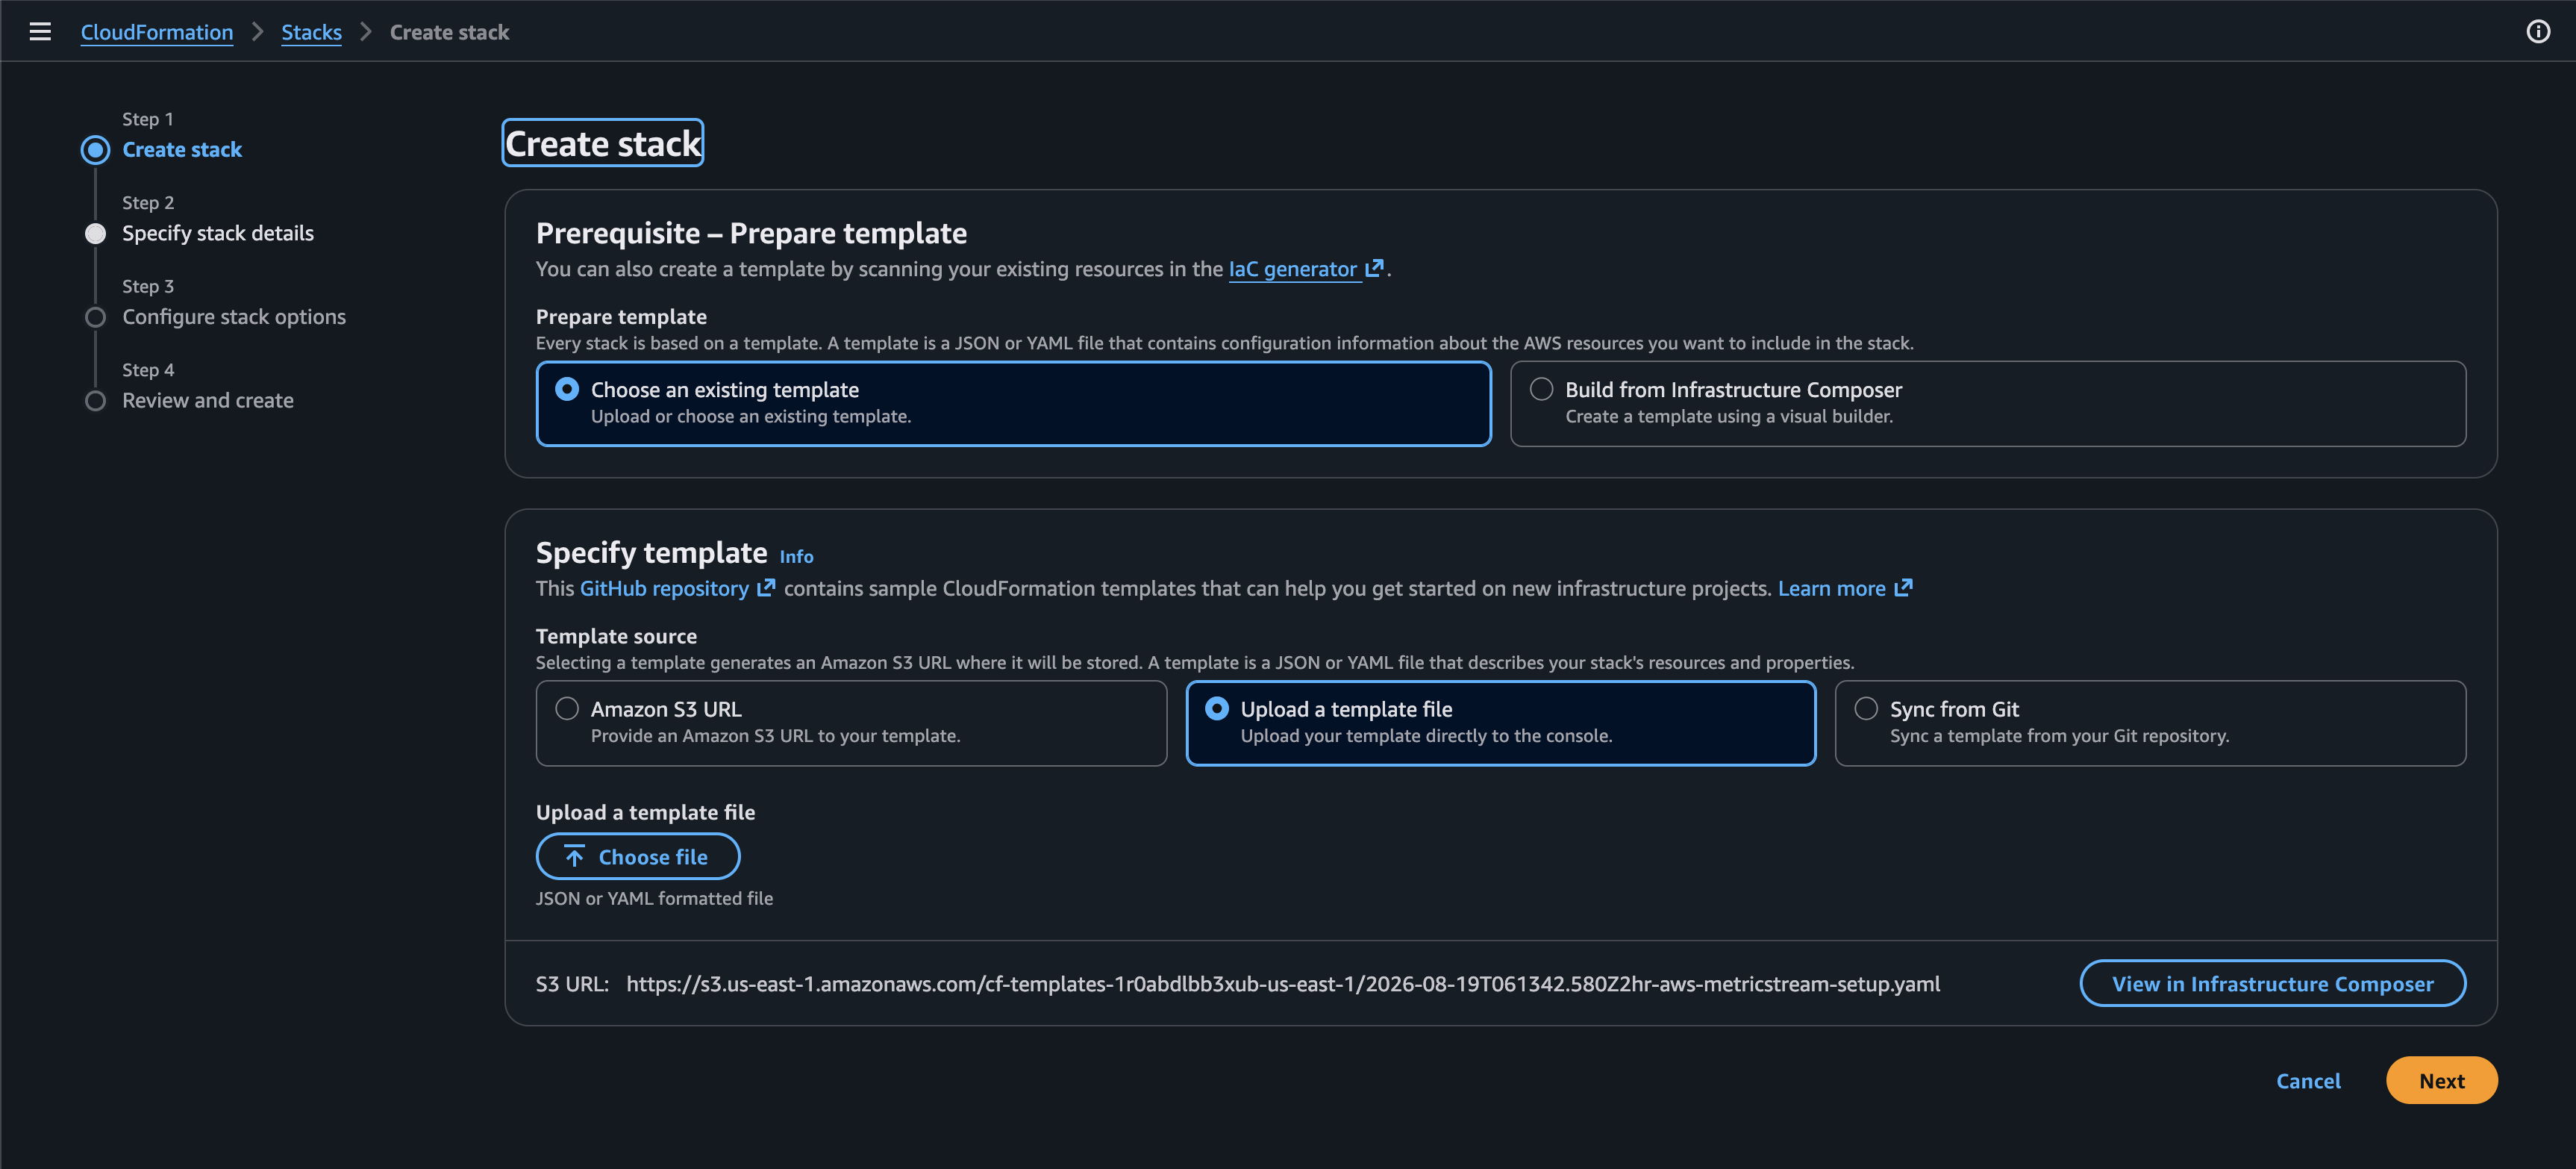
Task: Click the Step 2 indicator circle
Action: click(95, 234)
